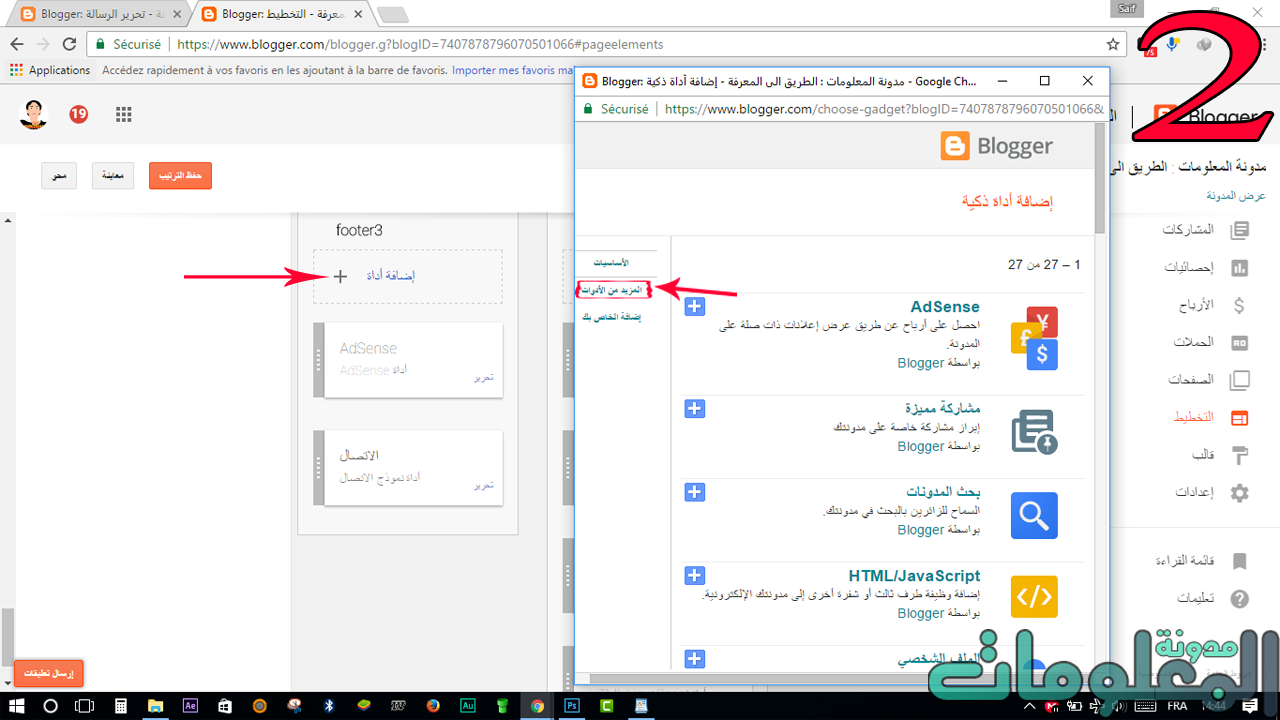Viewport: 1280px width, 720px height.
Task: Open Photoshop from the taskbar
Action: tap(572, 705)
